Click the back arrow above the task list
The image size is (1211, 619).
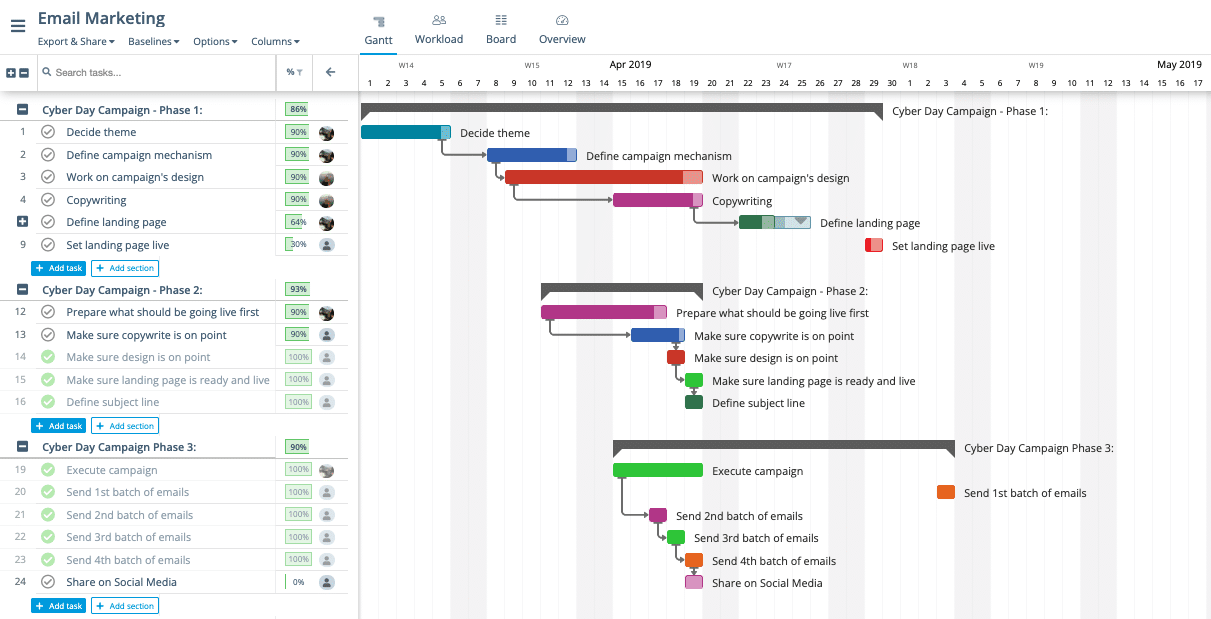coord(330,72)
